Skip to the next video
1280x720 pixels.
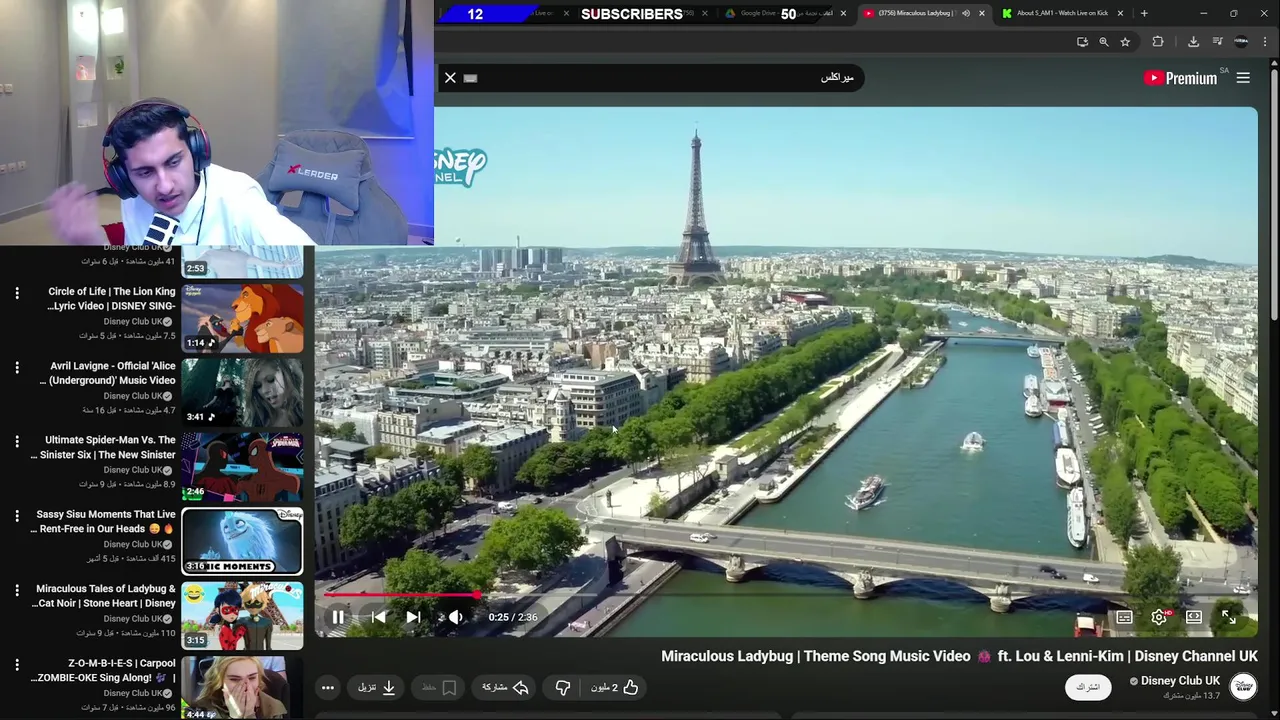click(x=413, y=617)
